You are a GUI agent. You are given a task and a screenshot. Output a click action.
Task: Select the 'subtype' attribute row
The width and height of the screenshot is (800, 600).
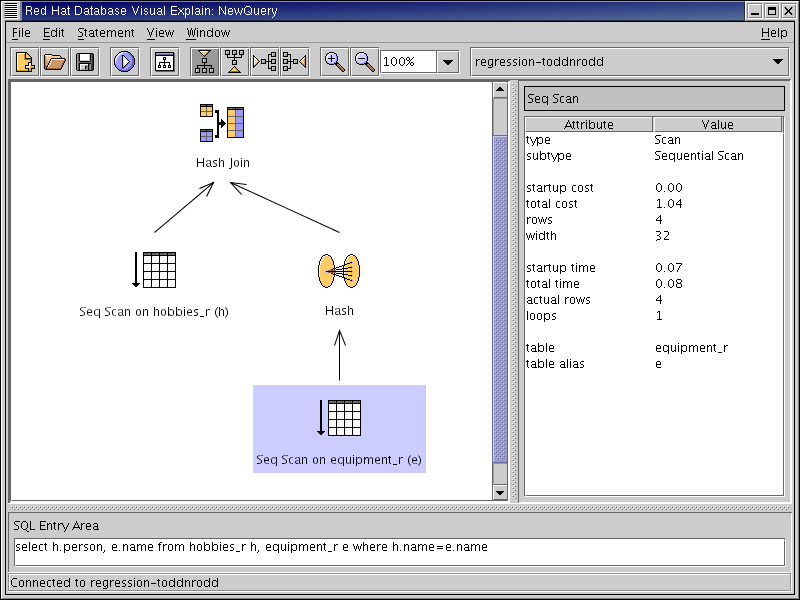click(x=654, y=156)
